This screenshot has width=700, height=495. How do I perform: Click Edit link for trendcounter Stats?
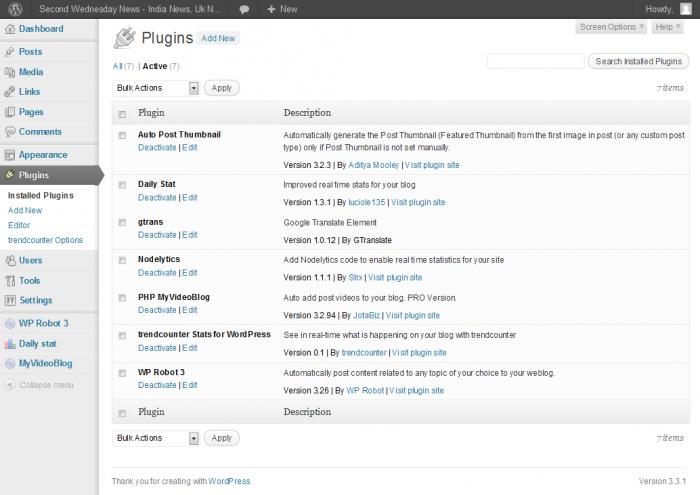[x=190, y=348]
